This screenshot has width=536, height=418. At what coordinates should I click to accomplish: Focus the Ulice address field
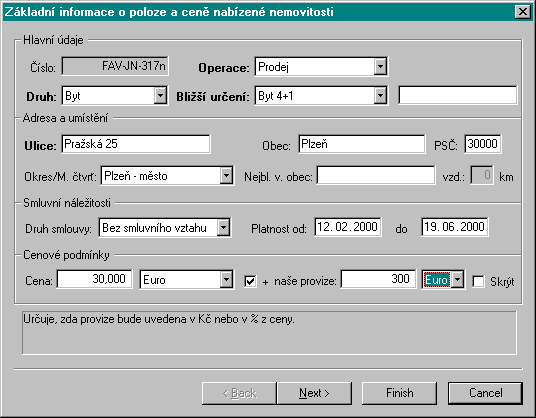(136, 144)
